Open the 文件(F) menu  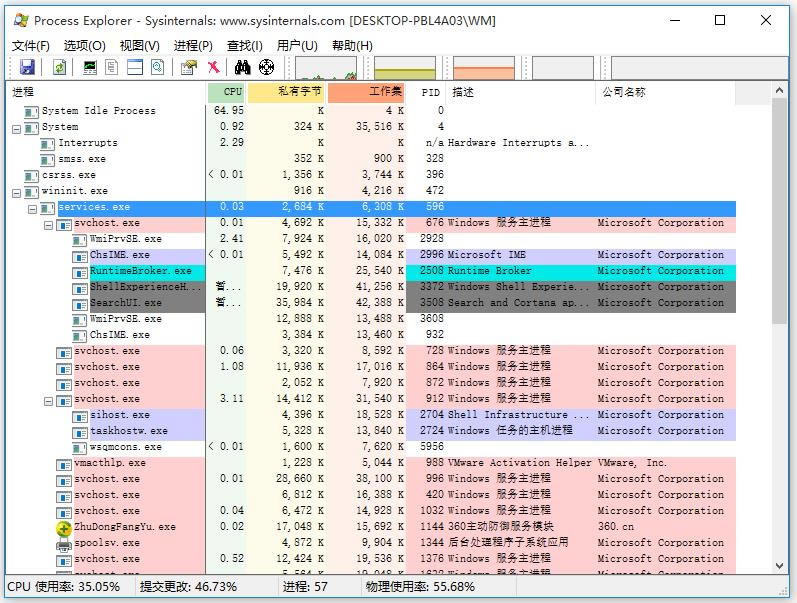30,46
